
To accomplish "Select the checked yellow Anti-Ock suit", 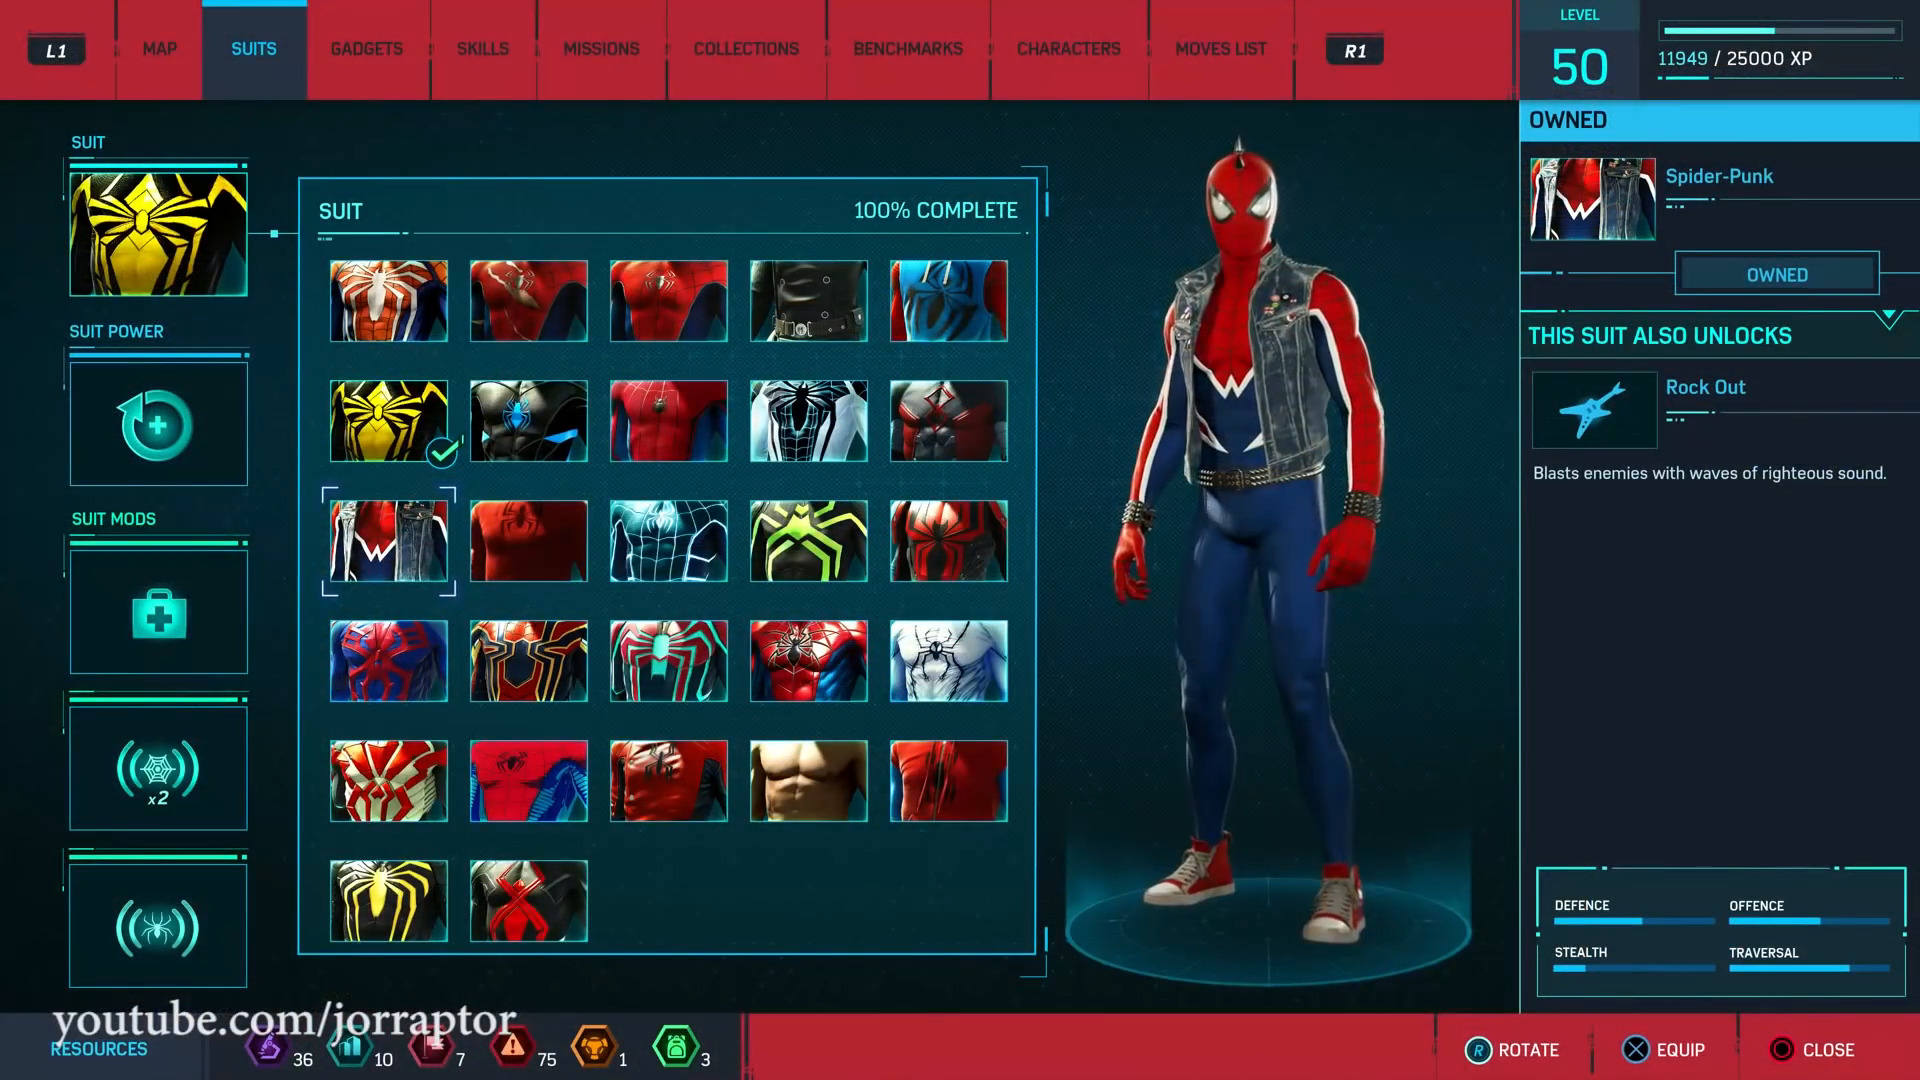I will click(x=389, y=421).
